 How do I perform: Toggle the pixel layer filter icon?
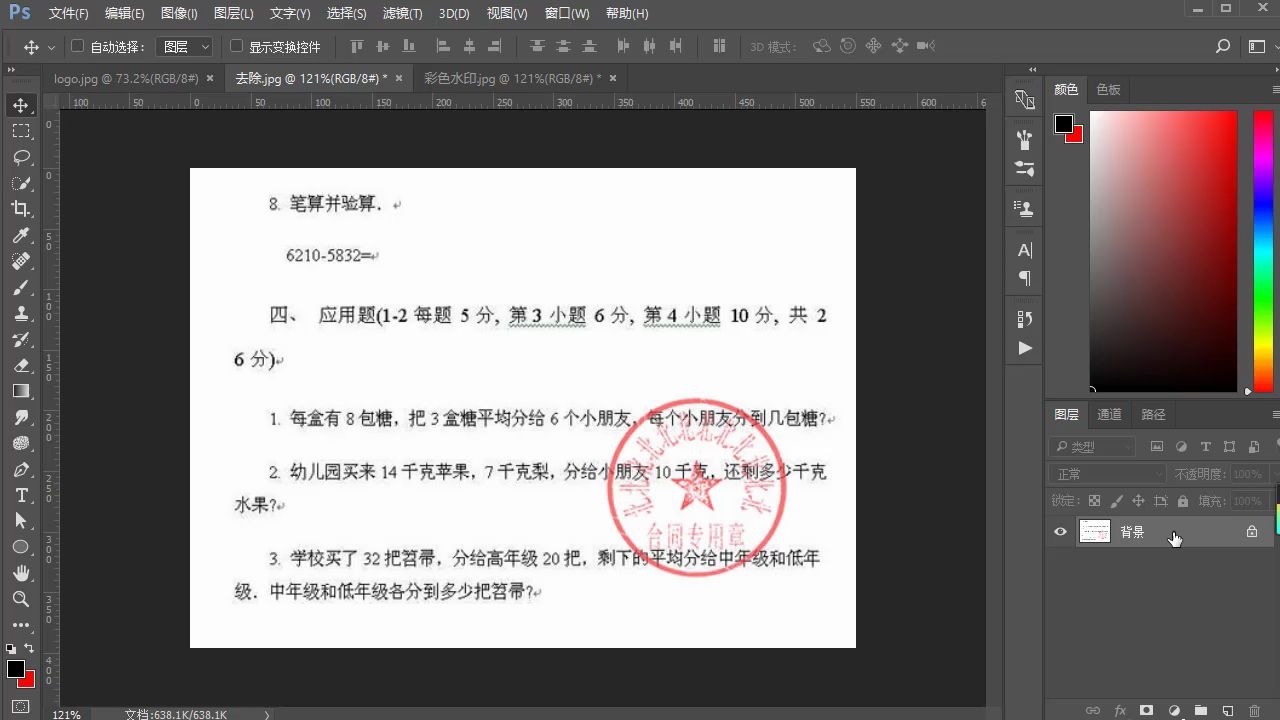(x=1157, y=447)
